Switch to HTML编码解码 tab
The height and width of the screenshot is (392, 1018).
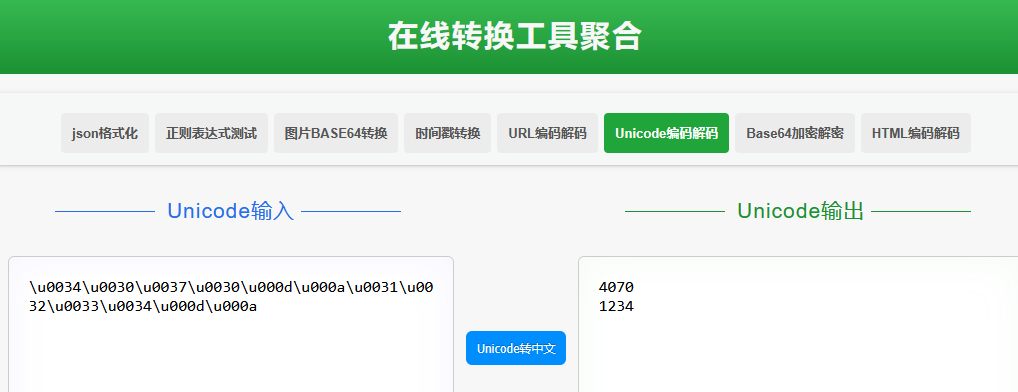click(x=915, y=133)
